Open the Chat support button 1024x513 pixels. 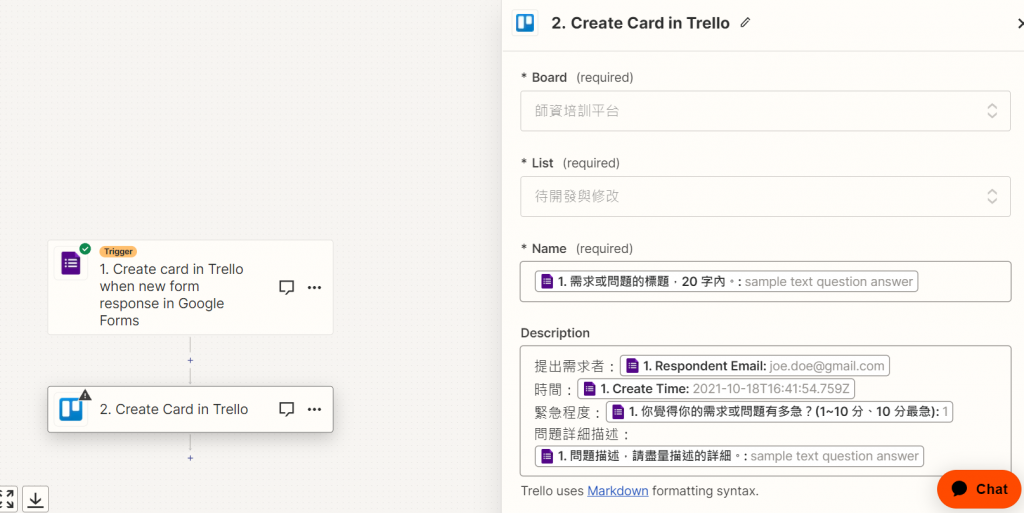click(979, 489)
